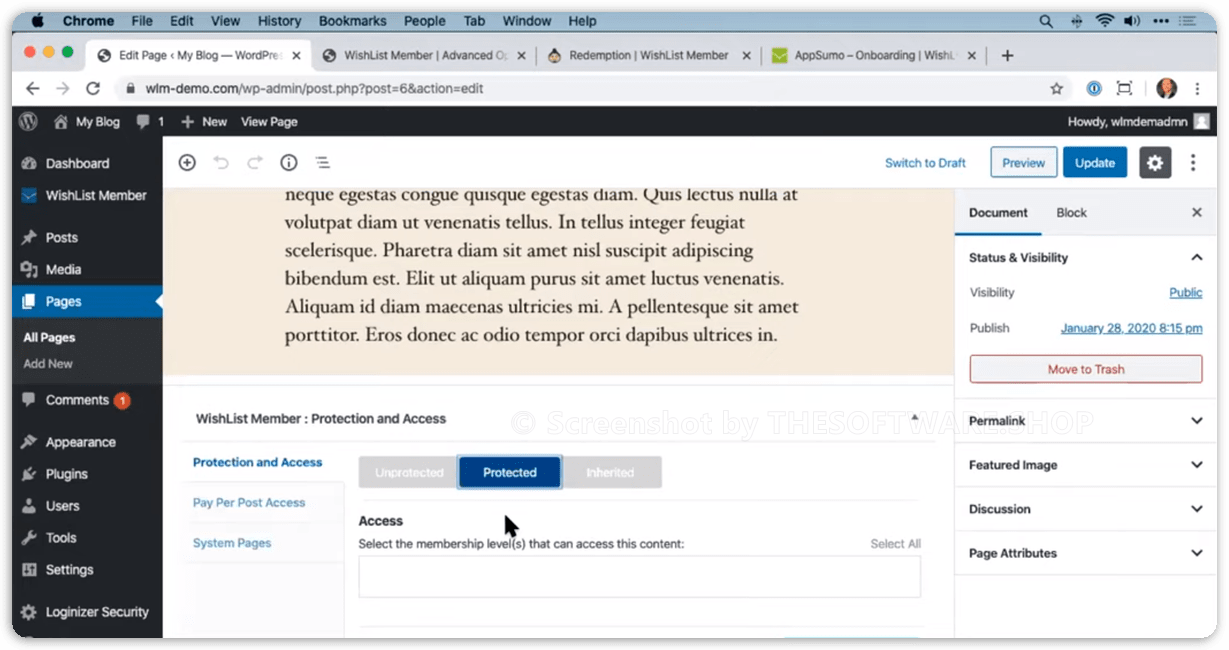View comments bubble in admin bar
Image resolution: width=1229 pixels, height=650 pixels.
coord(150,121)
